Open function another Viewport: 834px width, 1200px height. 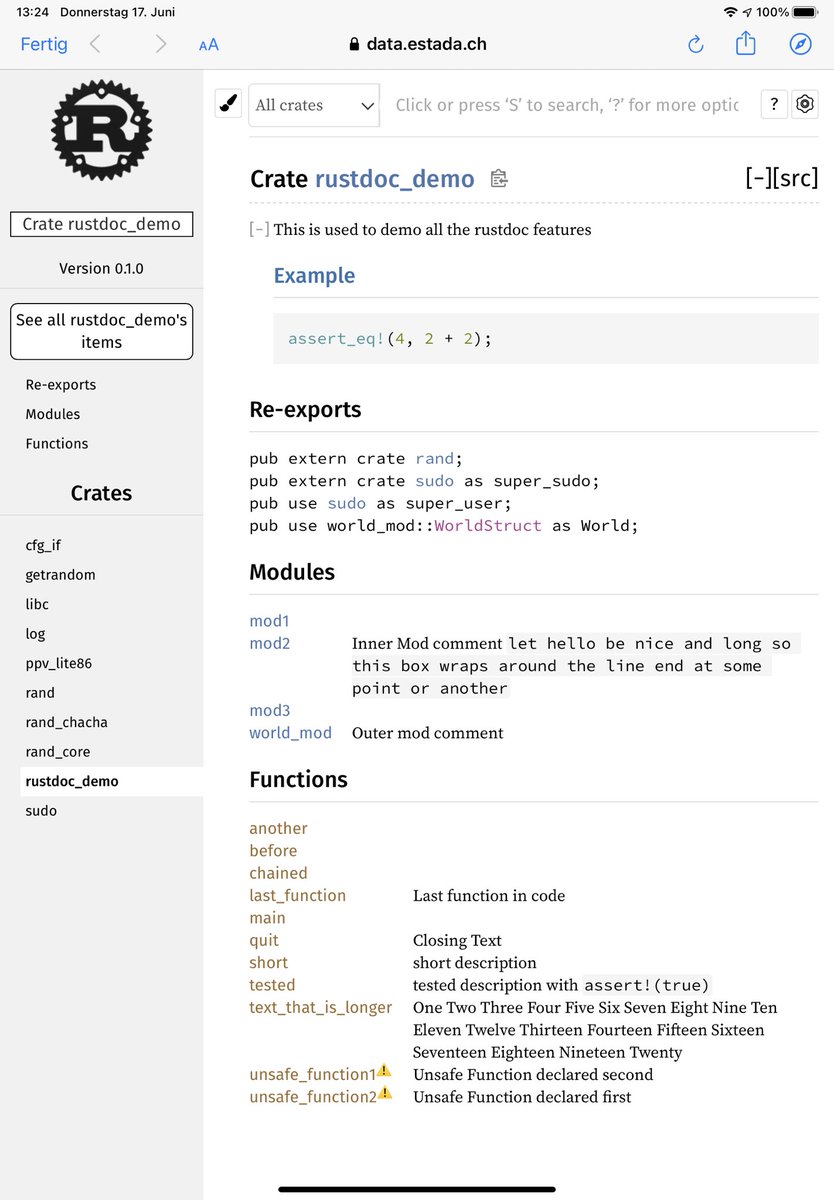278,828
